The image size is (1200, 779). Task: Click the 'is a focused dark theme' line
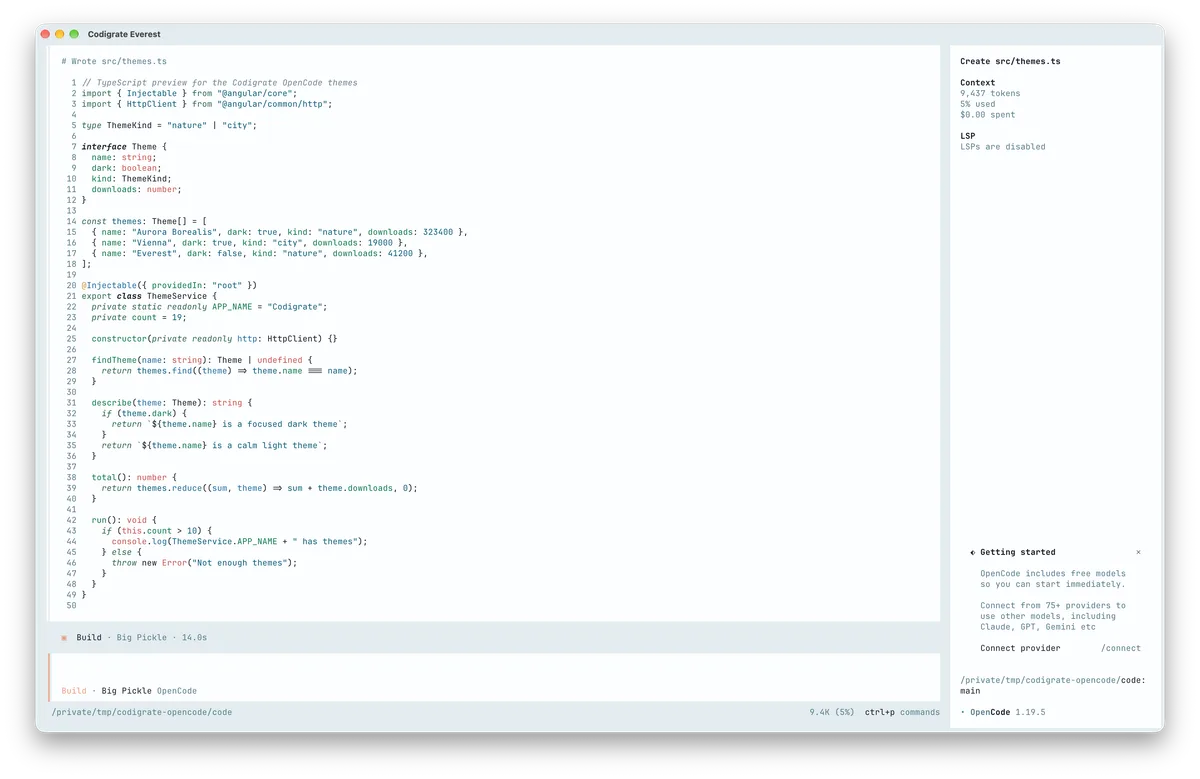pos(230,424)
